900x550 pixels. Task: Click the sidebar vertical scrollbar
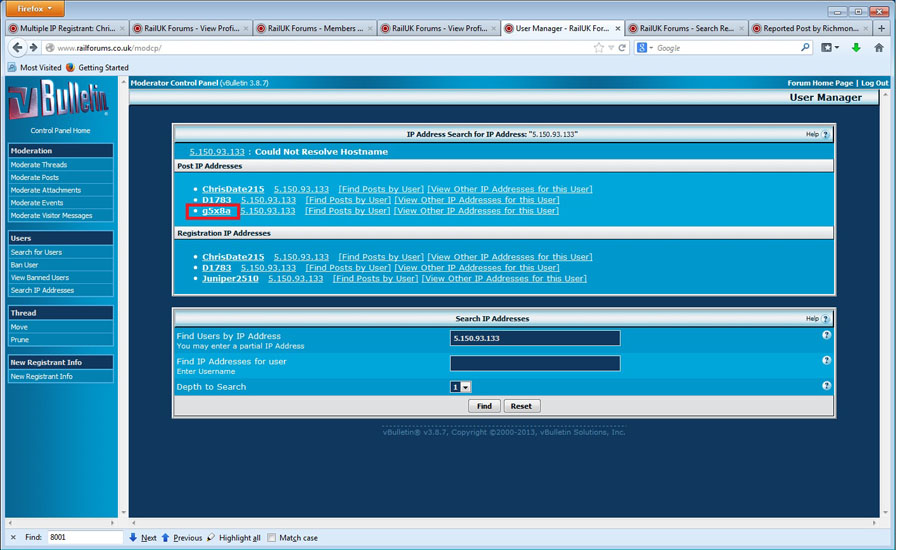[123, 297]
